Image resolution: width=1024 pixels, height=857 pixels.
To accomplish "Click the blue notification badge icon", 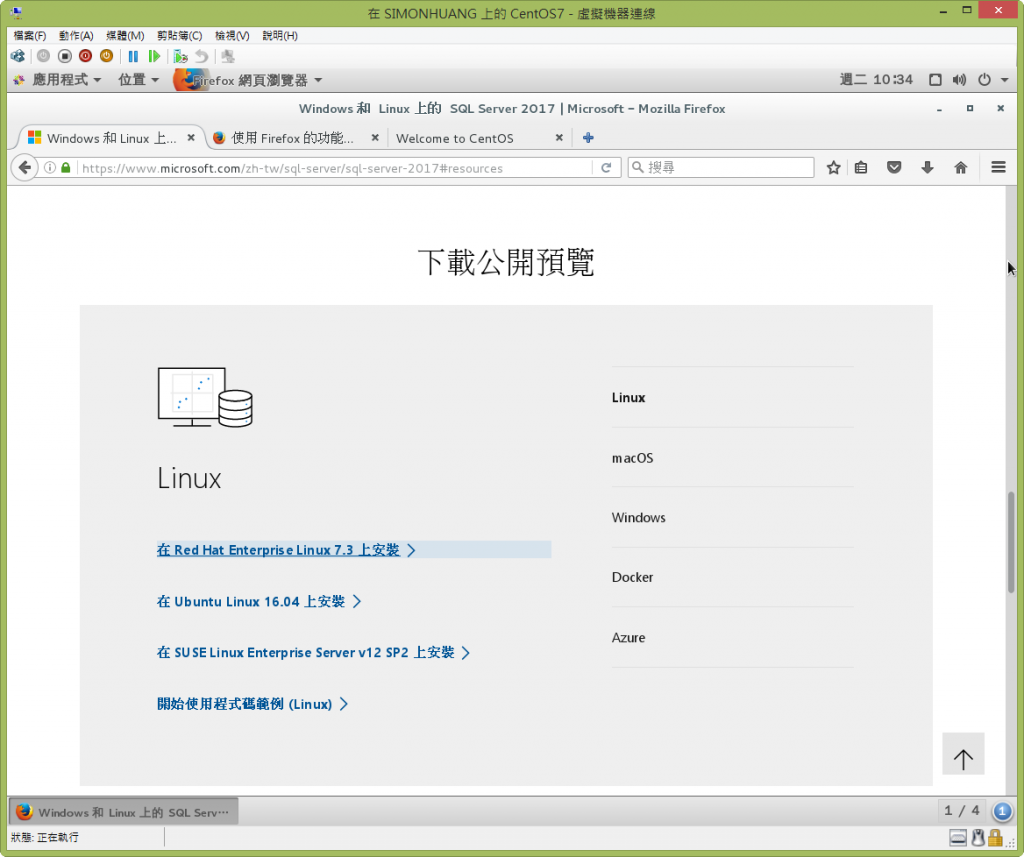I will pyautogui.click(x=1002, y=811).
